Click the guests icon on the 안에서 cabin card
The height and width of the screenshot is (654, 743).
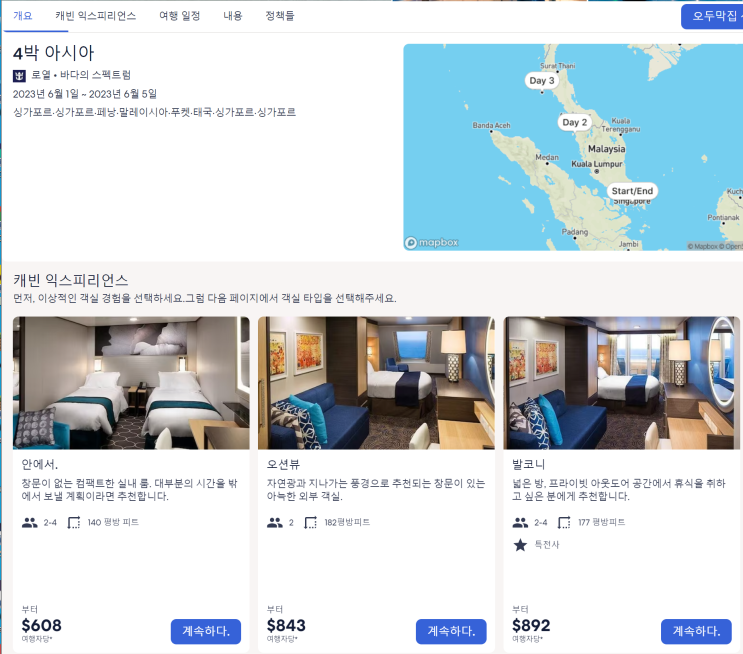[x=29, y=523]
